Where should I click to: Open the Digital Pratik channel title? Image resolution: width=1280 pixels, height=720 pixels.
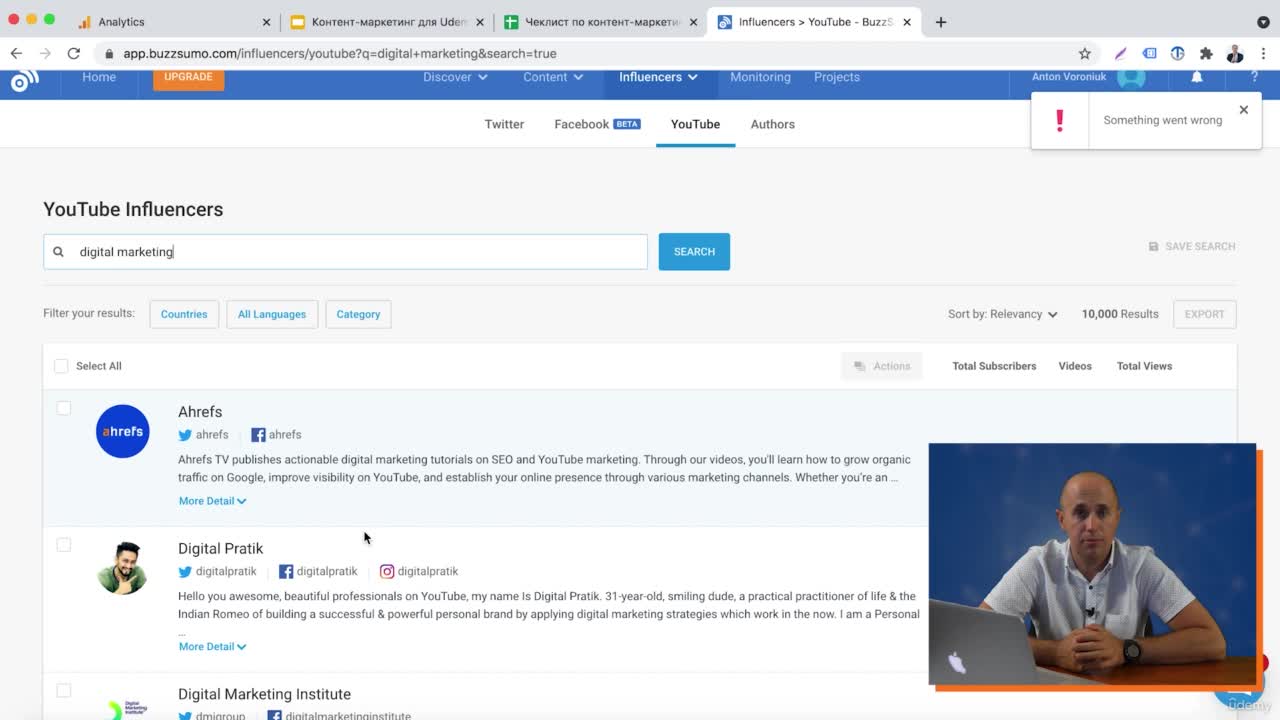tap(220, 549)
